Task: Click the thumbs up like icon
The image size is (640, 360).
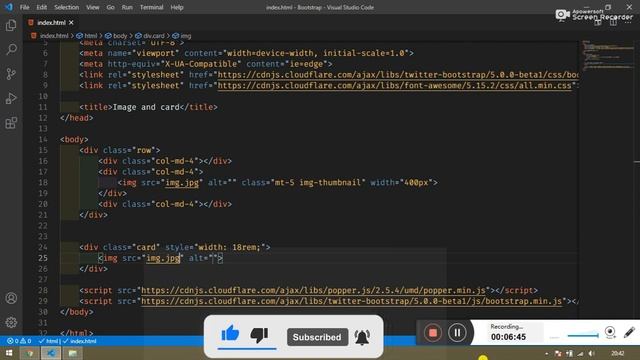Action: (230, 333)
